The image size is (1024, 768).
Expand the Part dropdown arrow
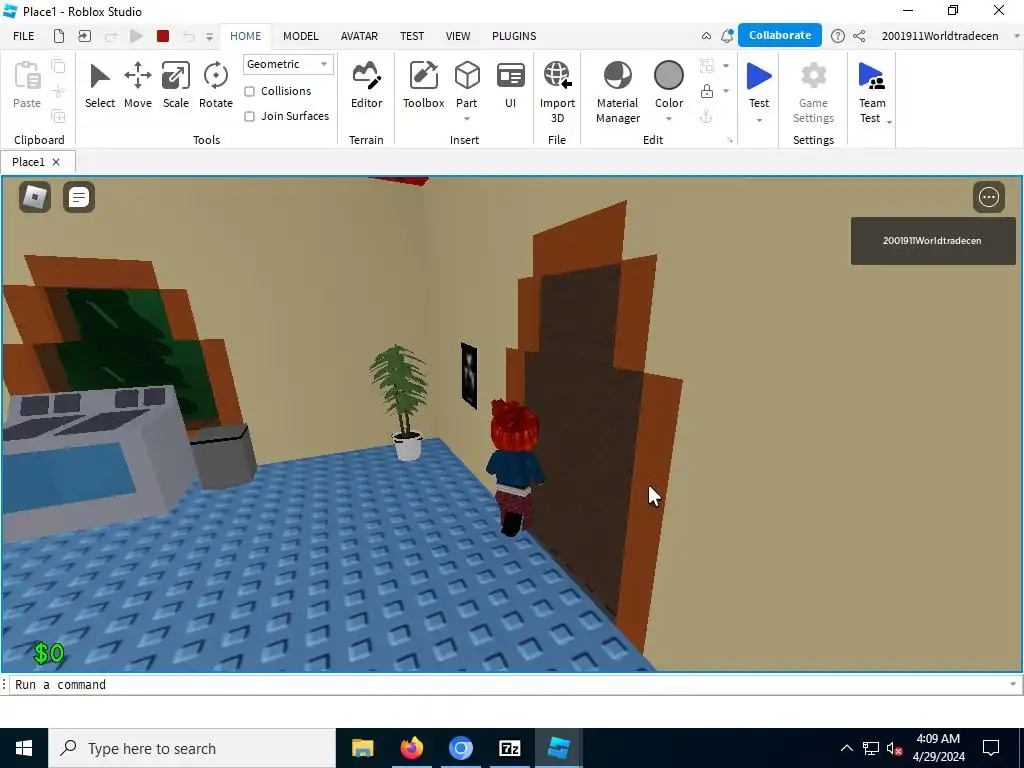click(x=467, y=119)
